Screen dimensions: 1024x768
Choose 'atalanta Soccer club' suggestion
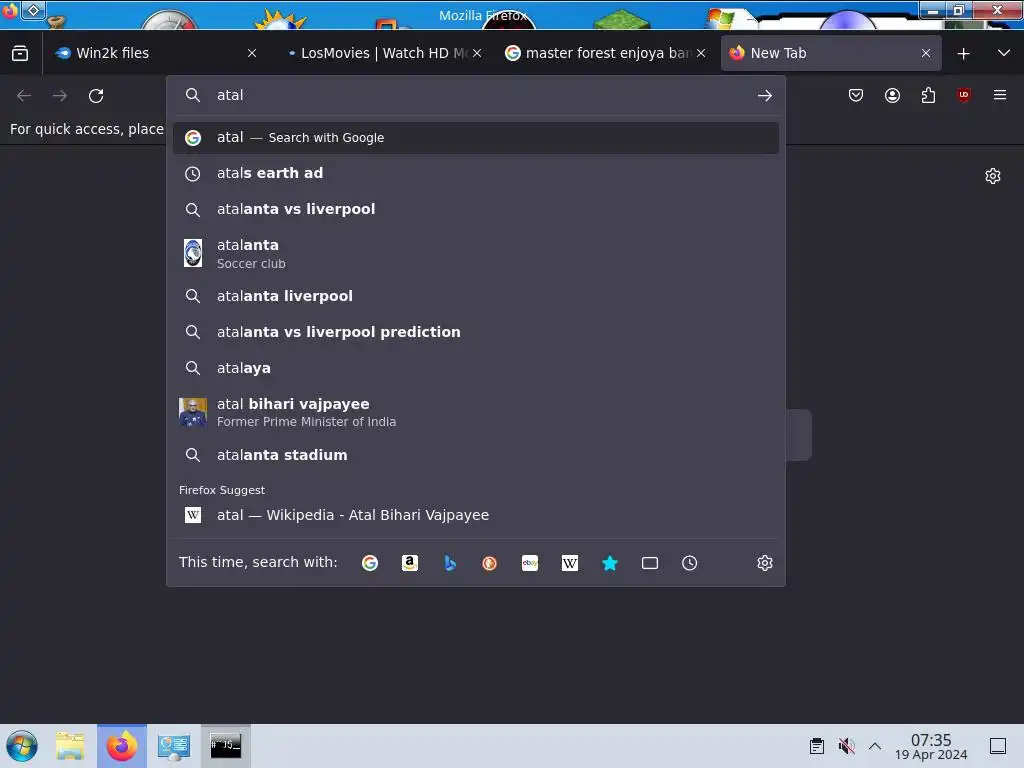475,253
